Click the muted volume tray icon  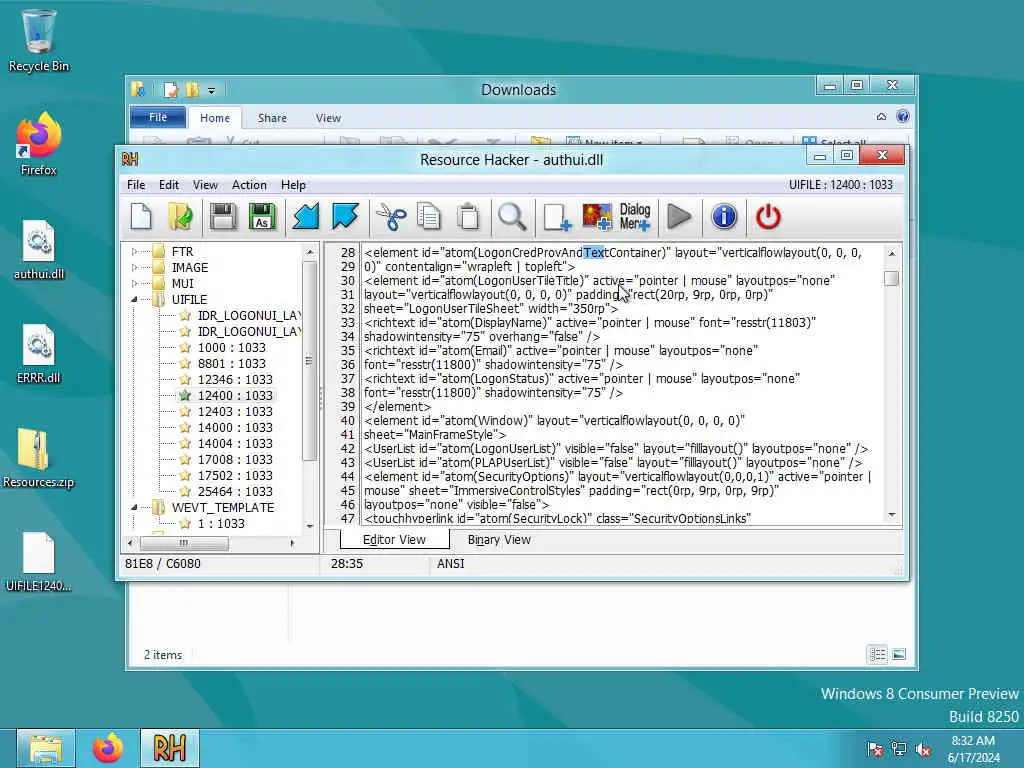[x=923, y=749]
